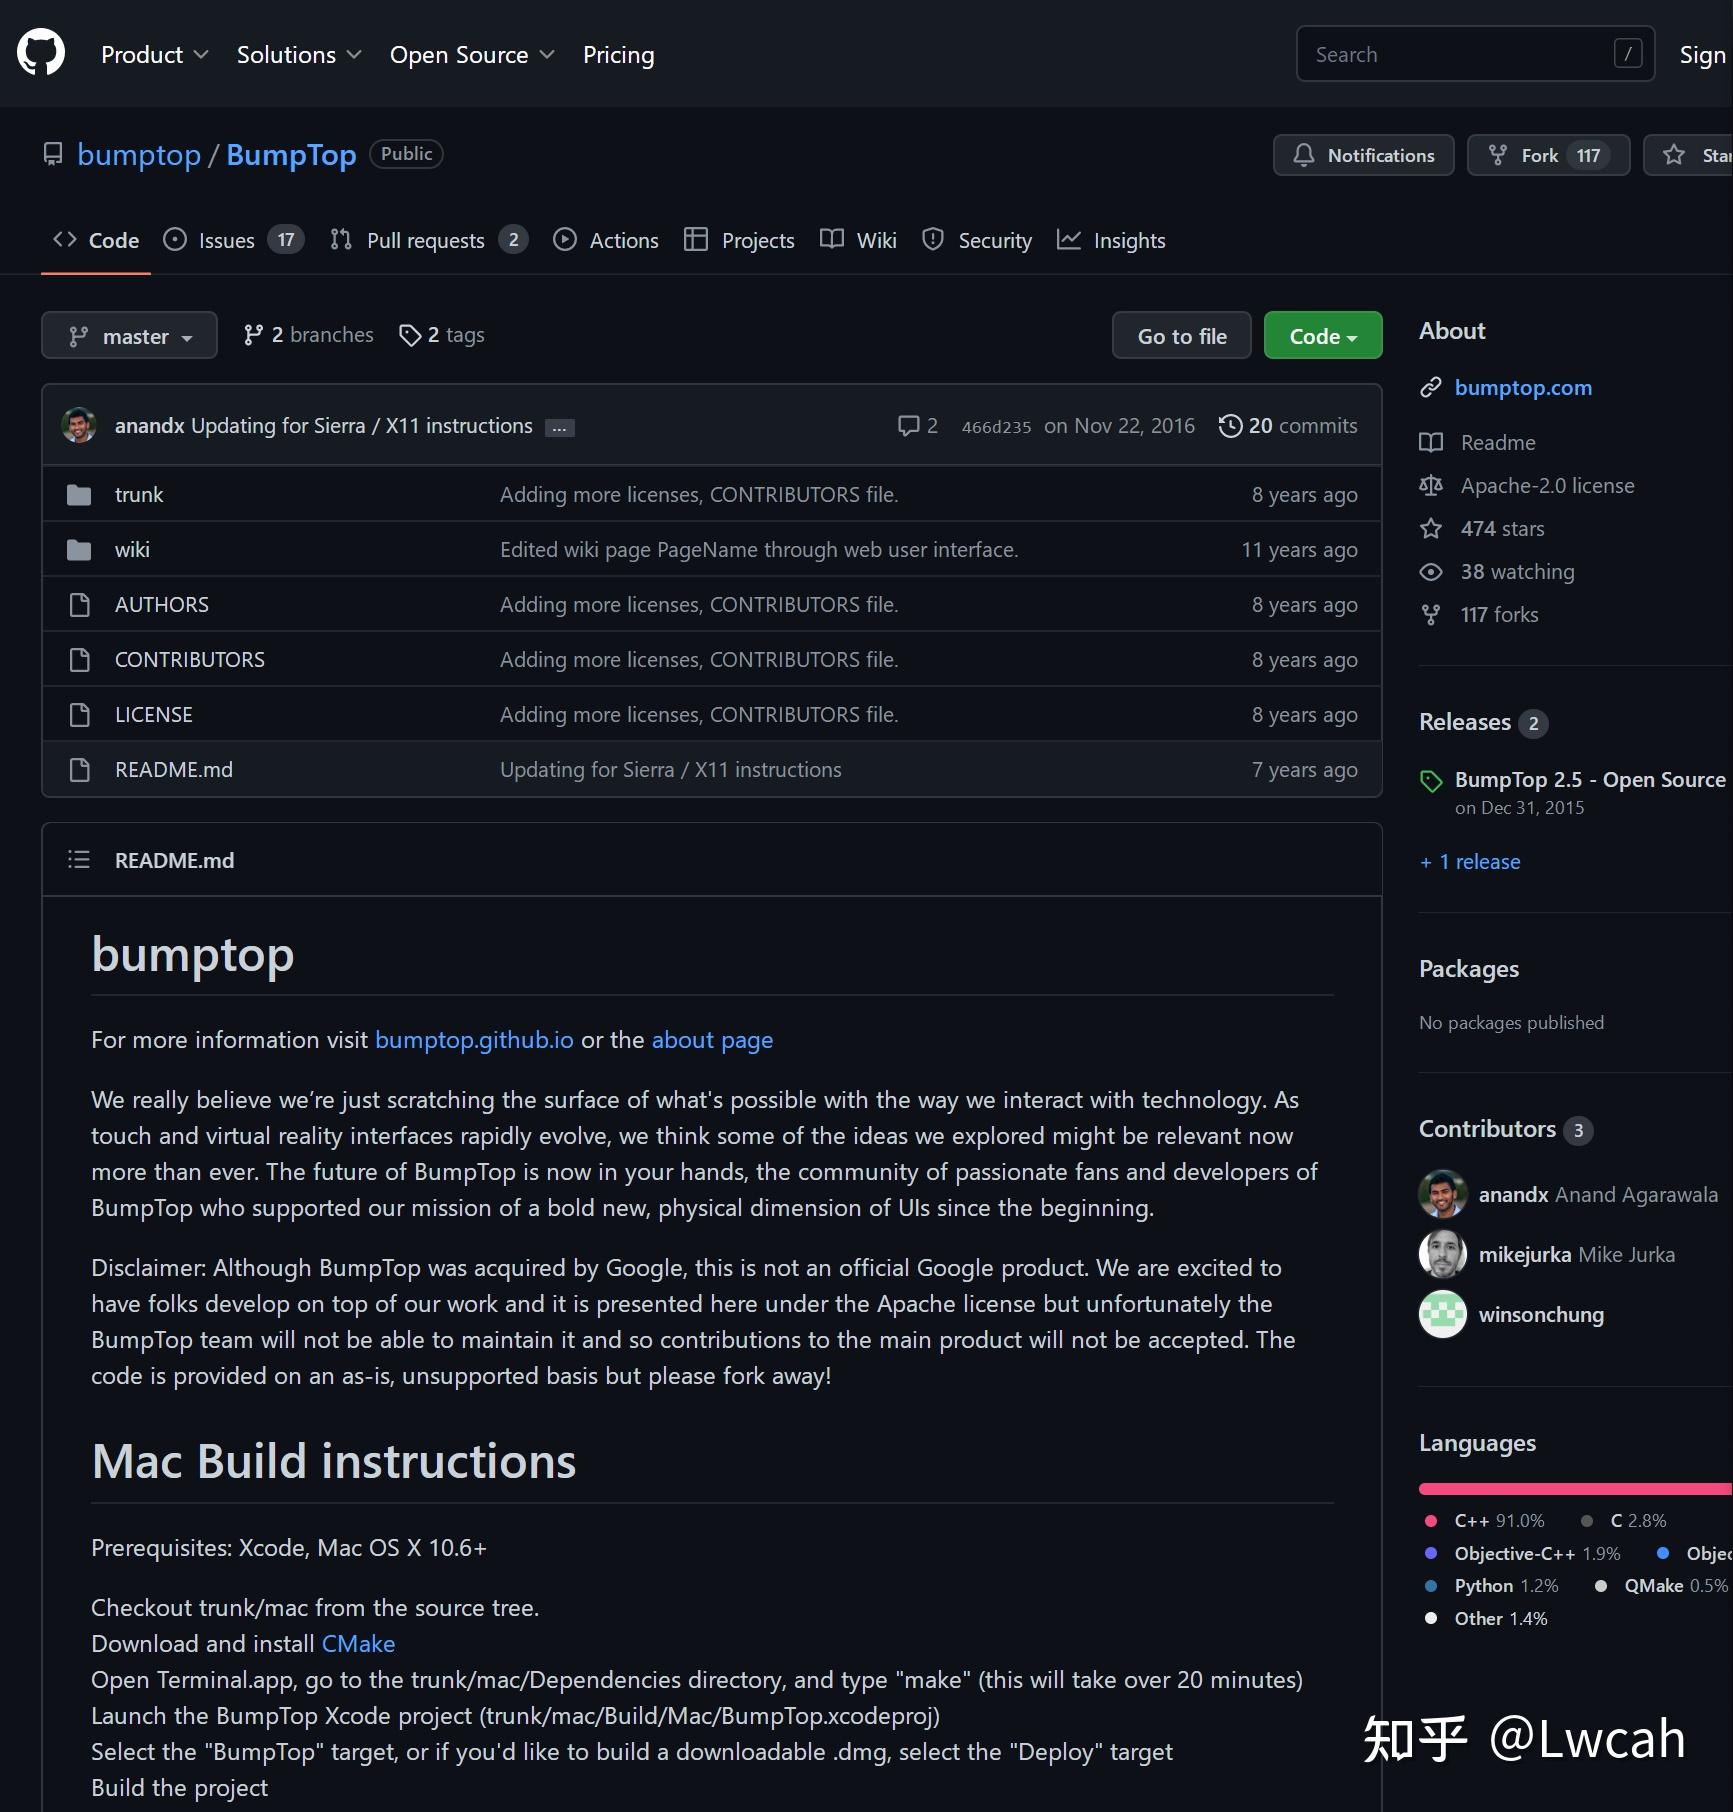
Task: Open the master branch dropdown
Action: pos(129,336)
